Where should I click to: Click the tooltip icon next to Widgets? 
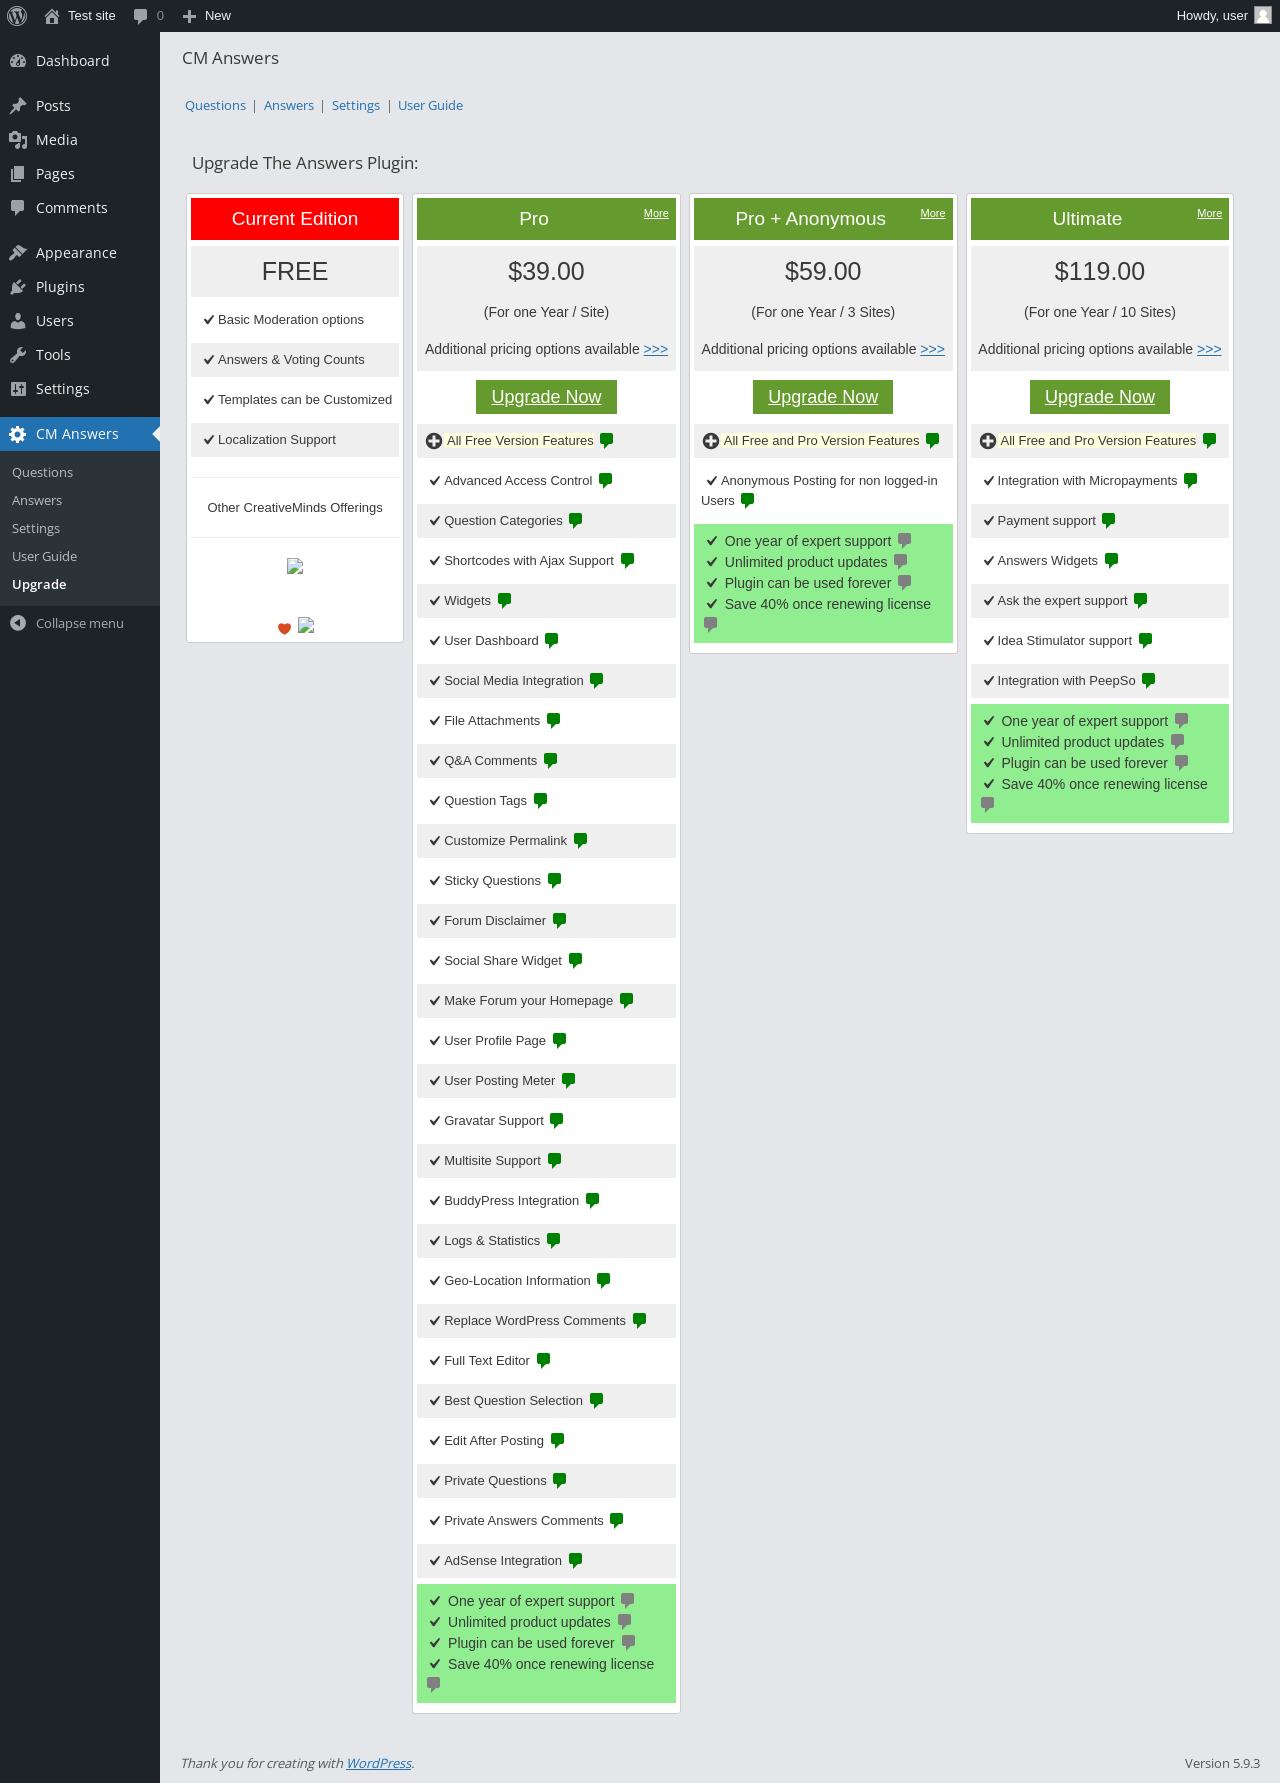pos(505,601)
